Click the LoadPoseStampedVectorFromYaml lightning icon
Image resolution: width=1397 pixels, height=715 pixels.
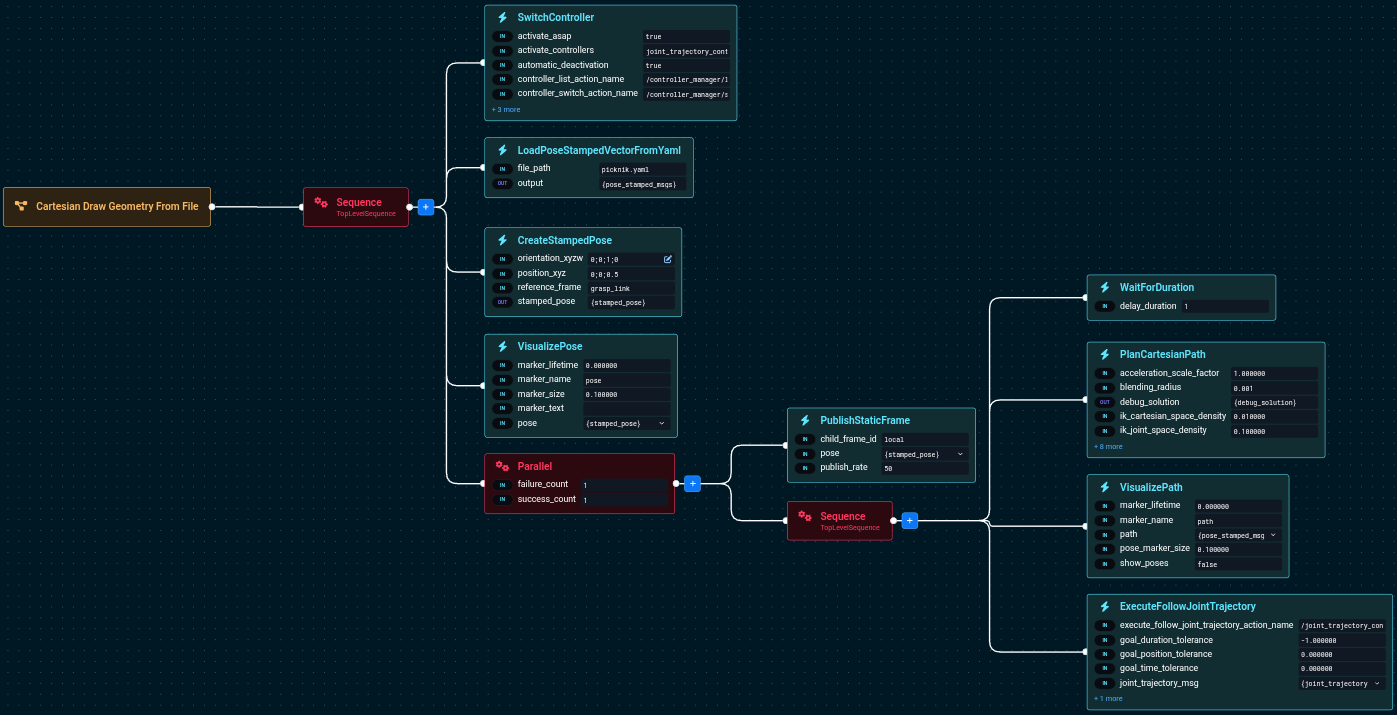[503, 150]
